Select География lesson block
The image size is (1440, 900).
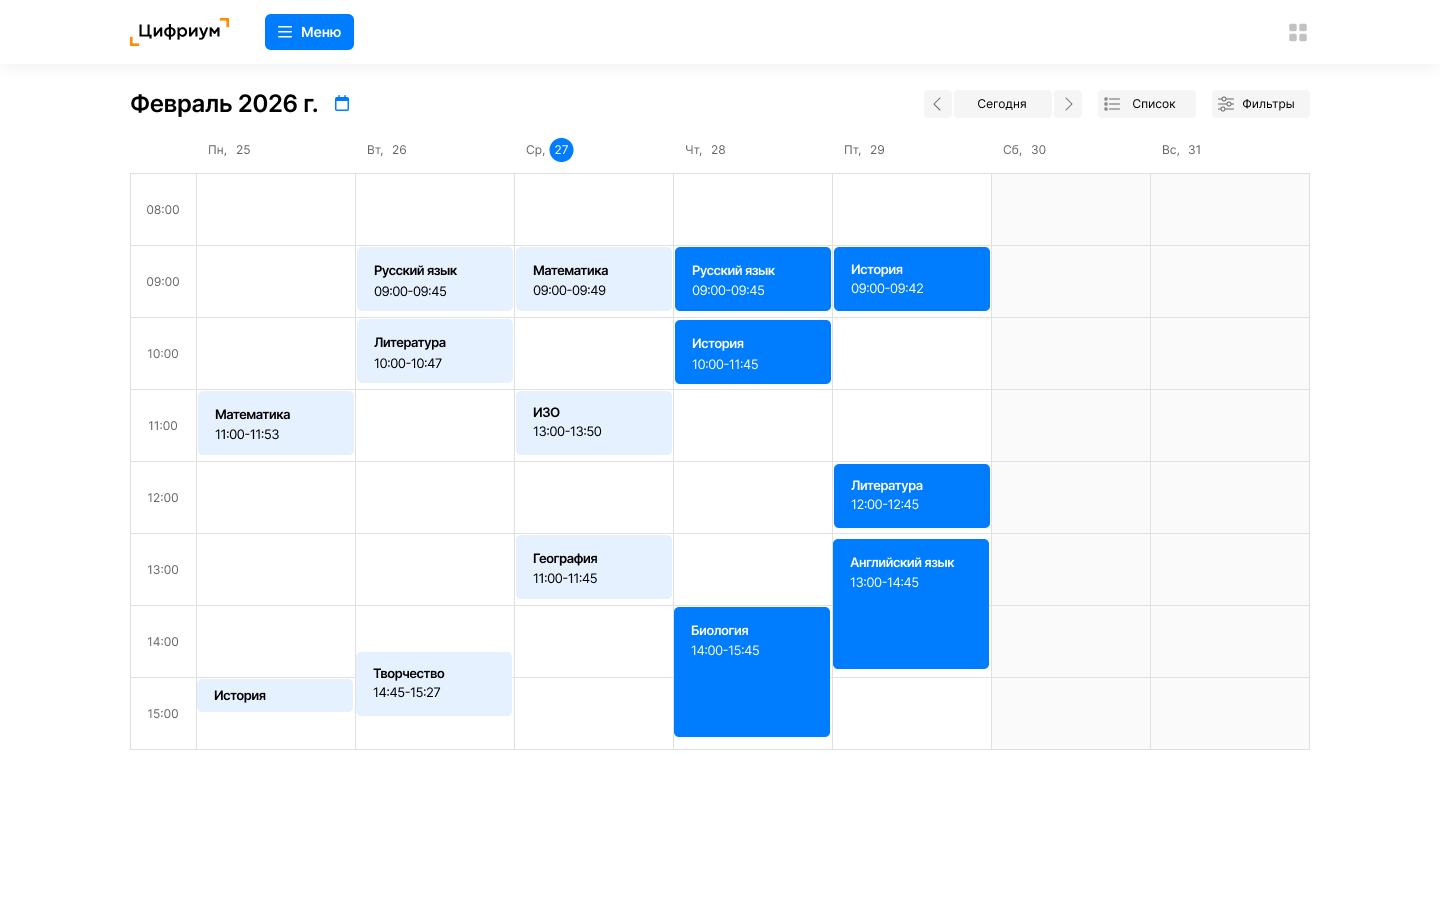pos(594,567)
